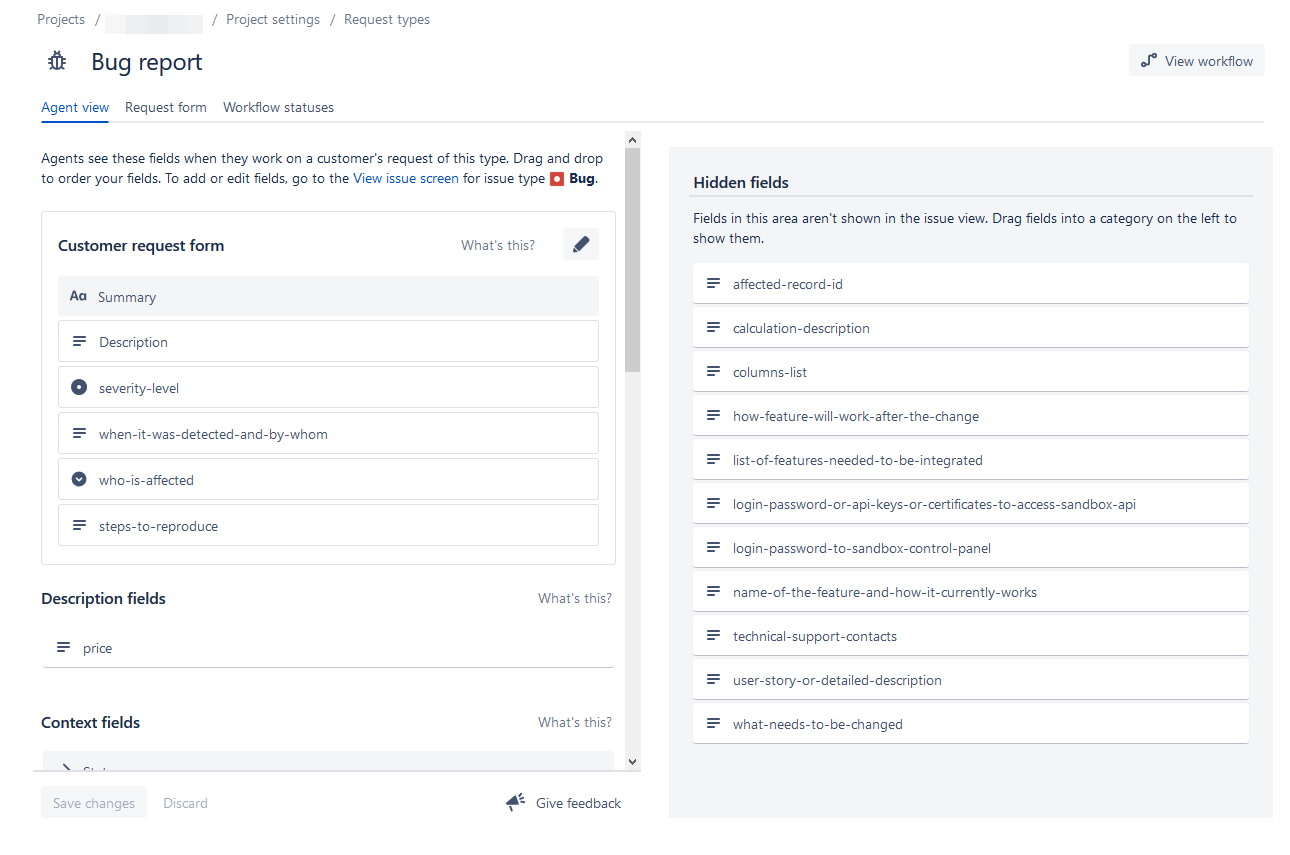Click the lines icon beside columns-list
Image resolution: width=1290 pixels, height=855 pixels.
[x=714, y=372]
